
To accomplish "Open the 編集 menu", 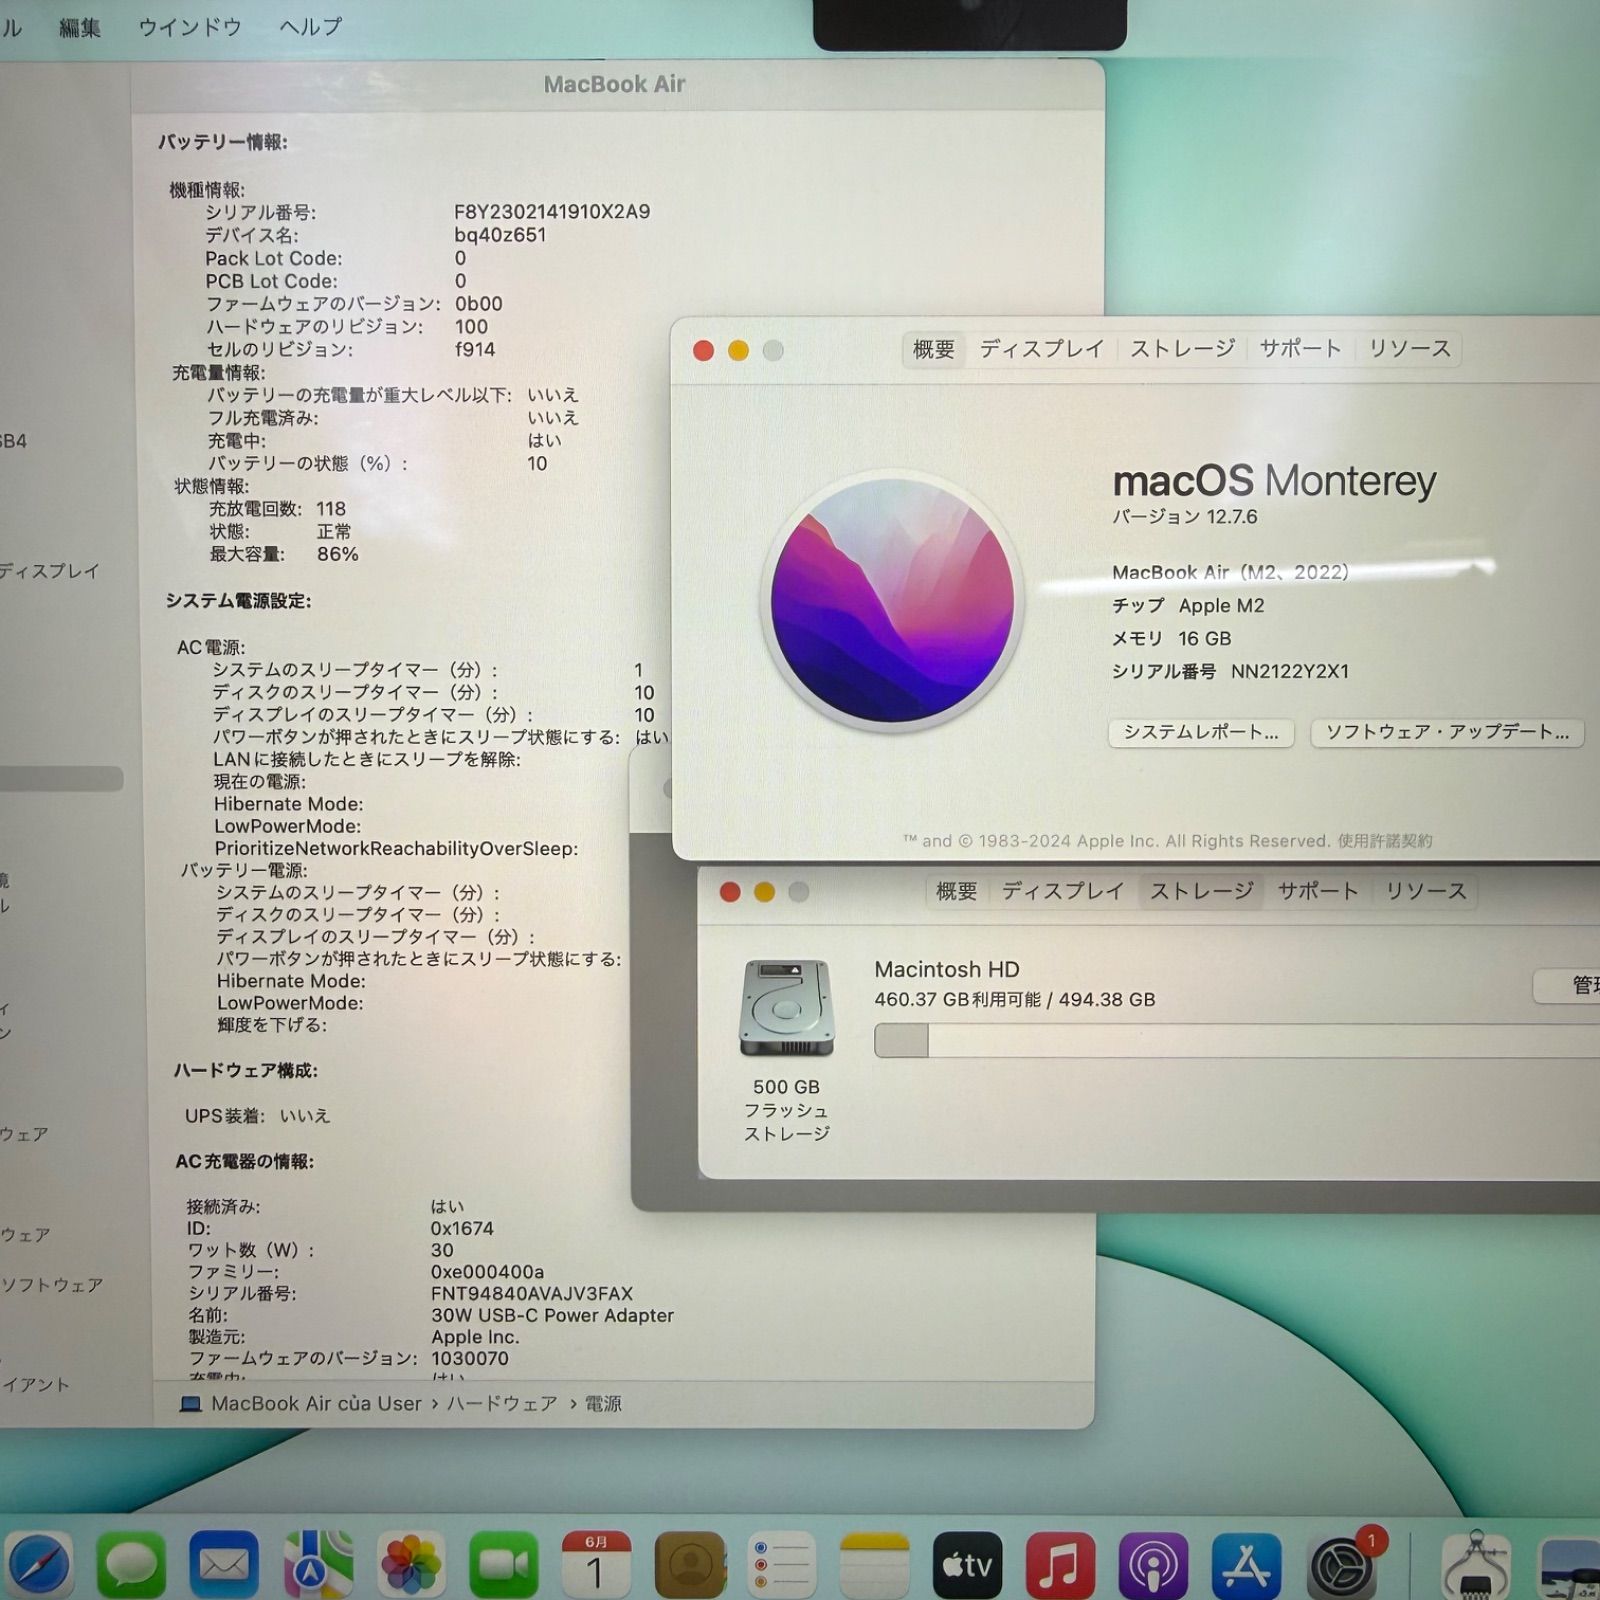I will 80,27.
